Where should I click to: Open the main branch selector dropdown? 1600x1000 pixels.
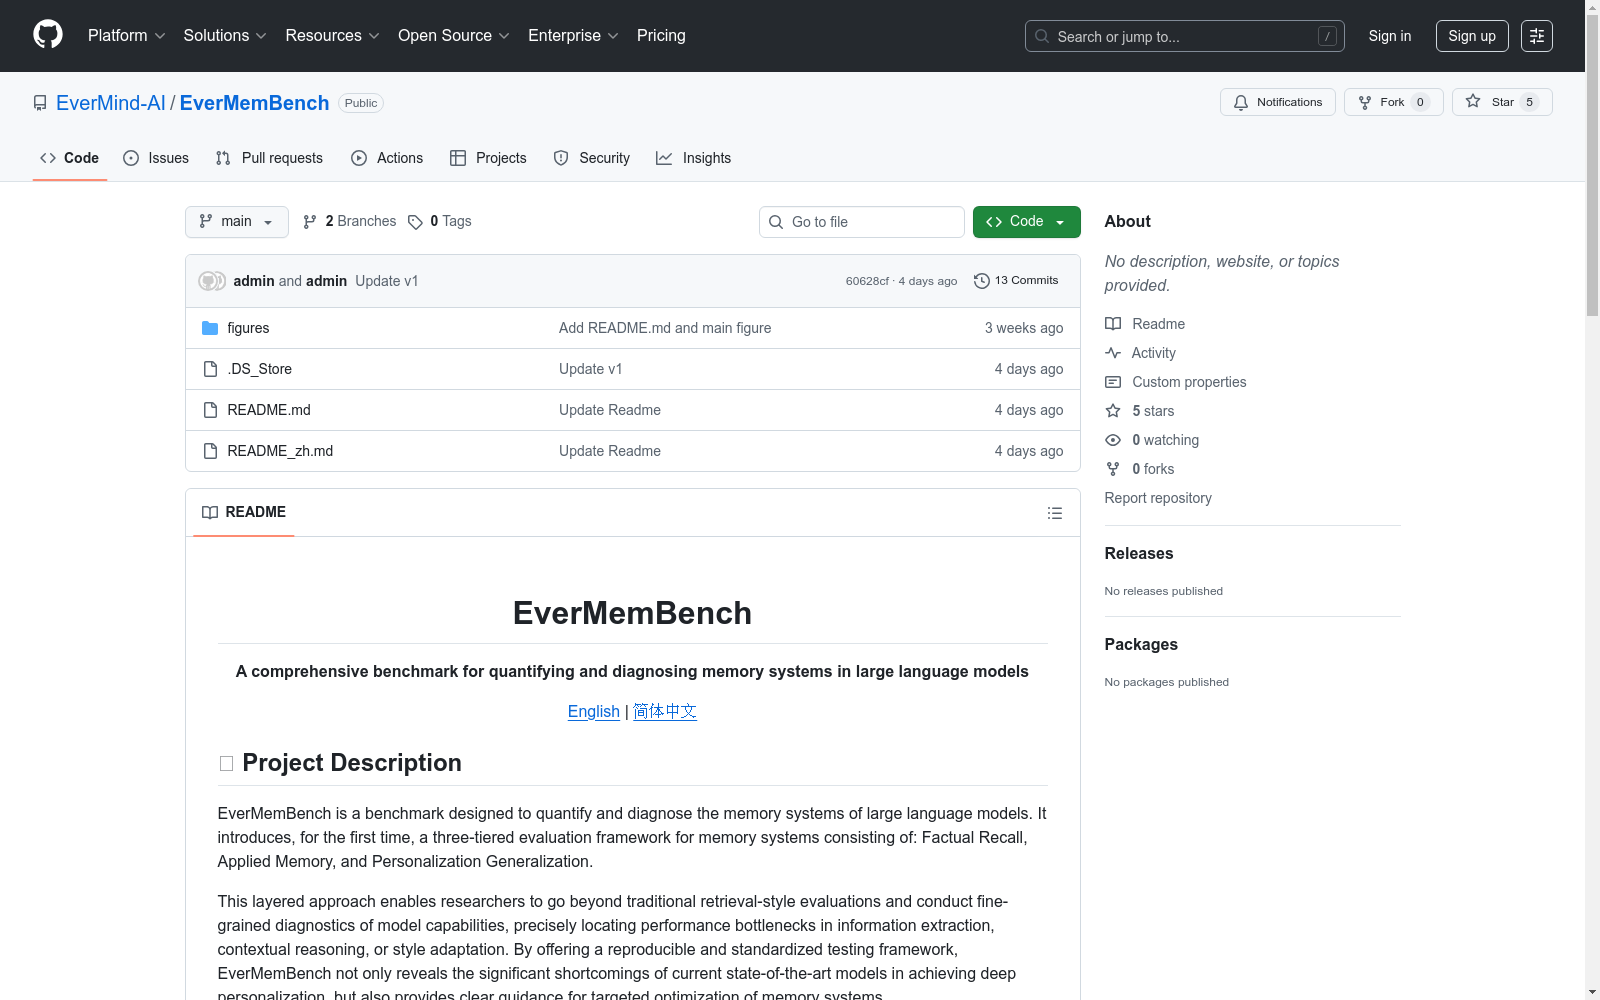[237, 222]
